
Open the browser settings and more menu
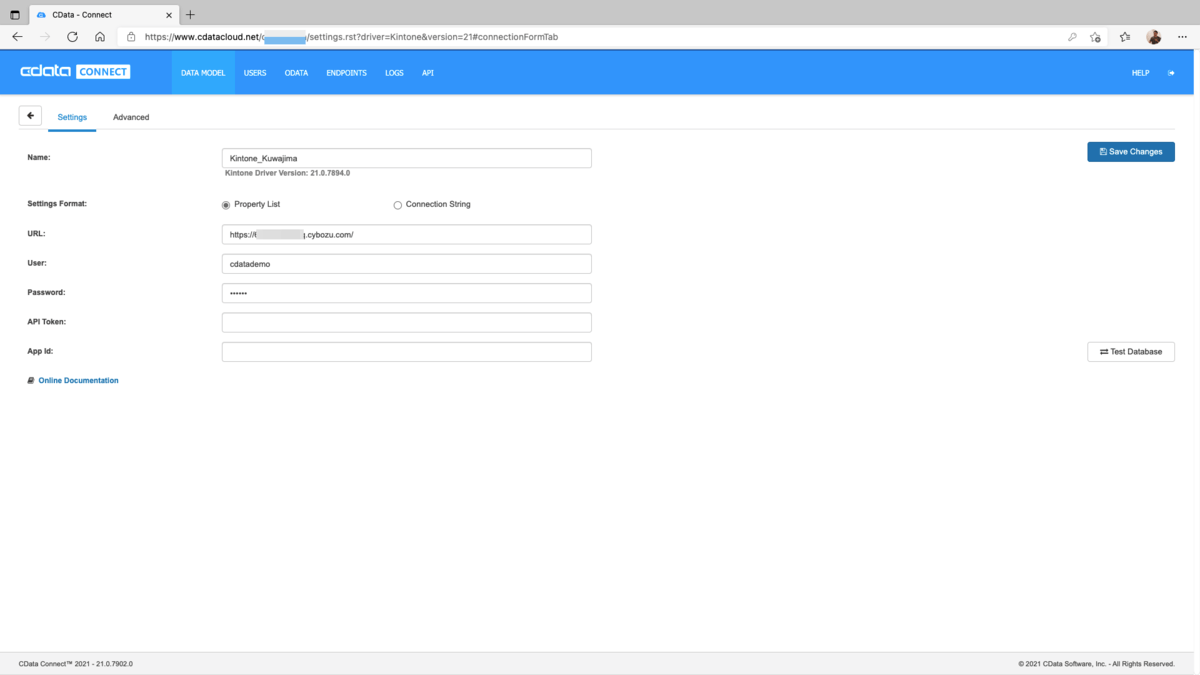[x=1182, y=37]
